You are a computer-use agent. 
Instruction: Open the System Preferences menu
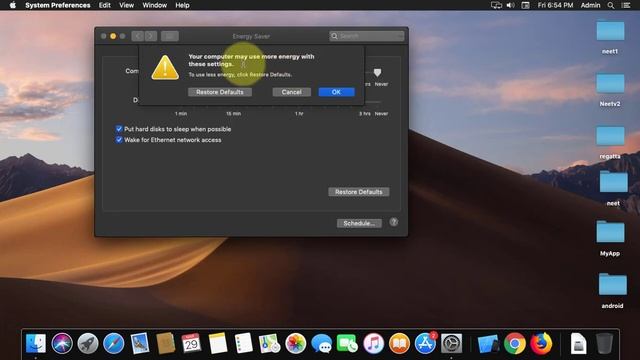58,5
